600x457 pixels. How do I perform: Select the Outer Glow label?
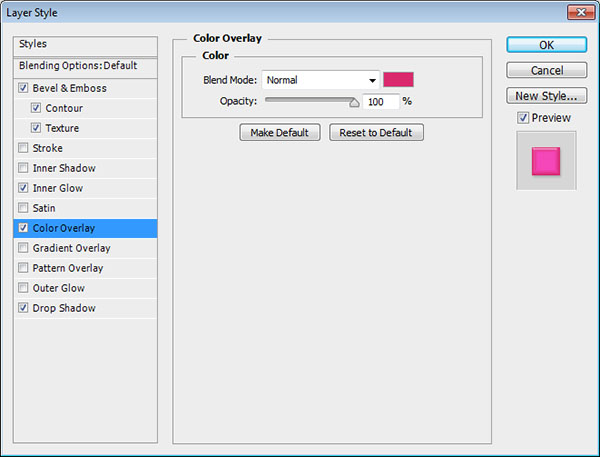pos(59,288)
